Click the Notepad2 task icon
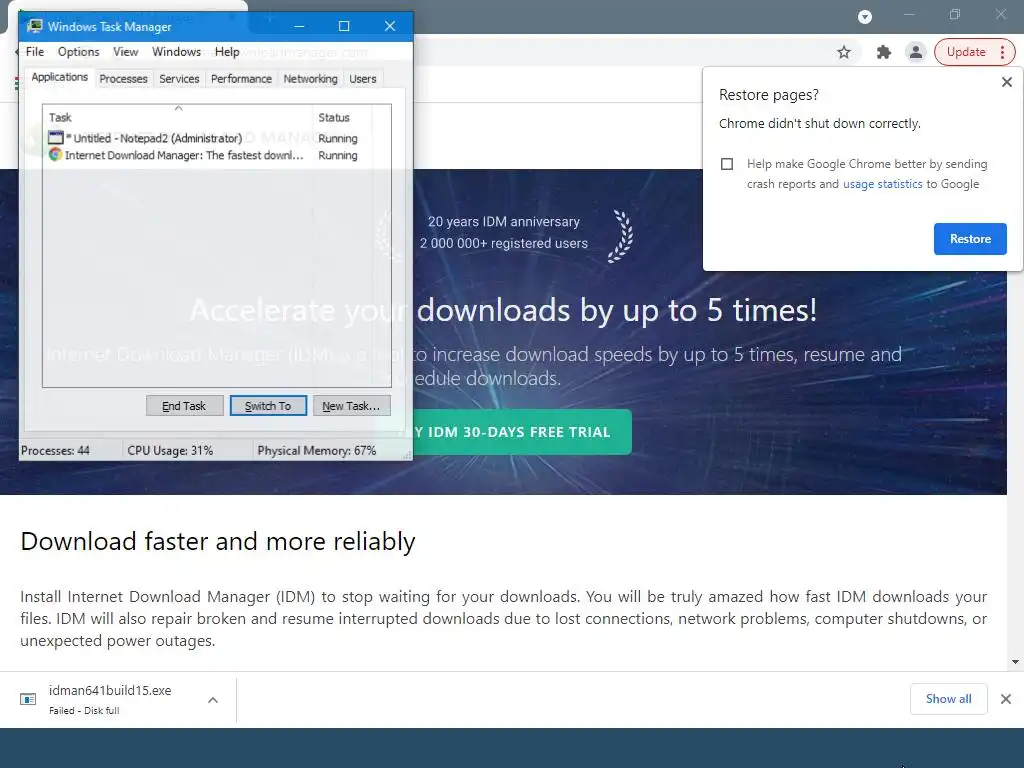 (x=56, y=138)
